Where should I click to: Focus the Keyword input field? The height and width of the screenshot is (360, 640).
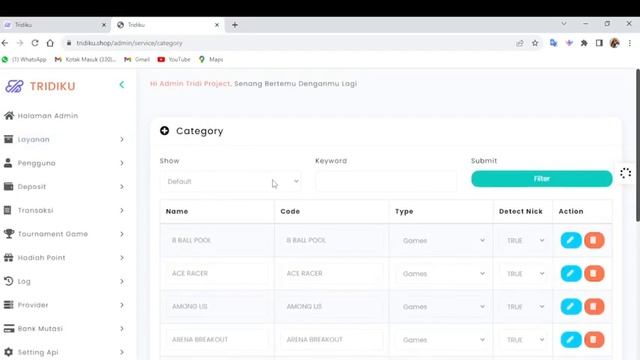(386, 182)
